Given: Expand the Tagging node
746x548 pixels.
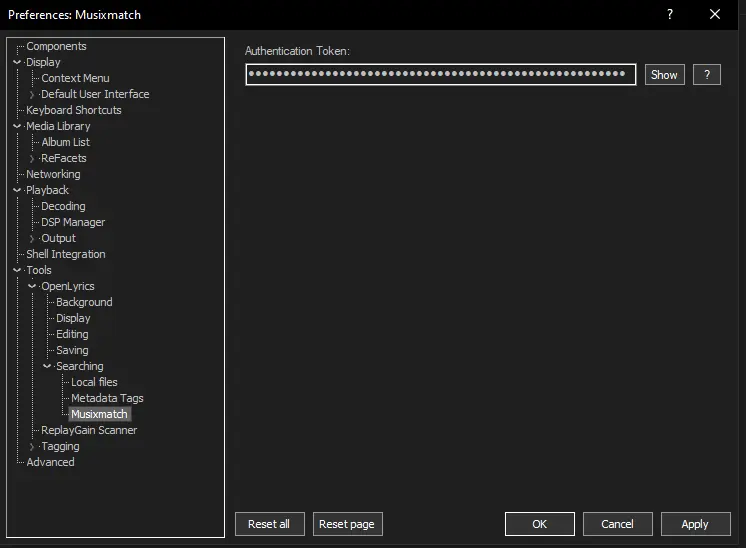Looking at the screenshot, I should point(32,446).
